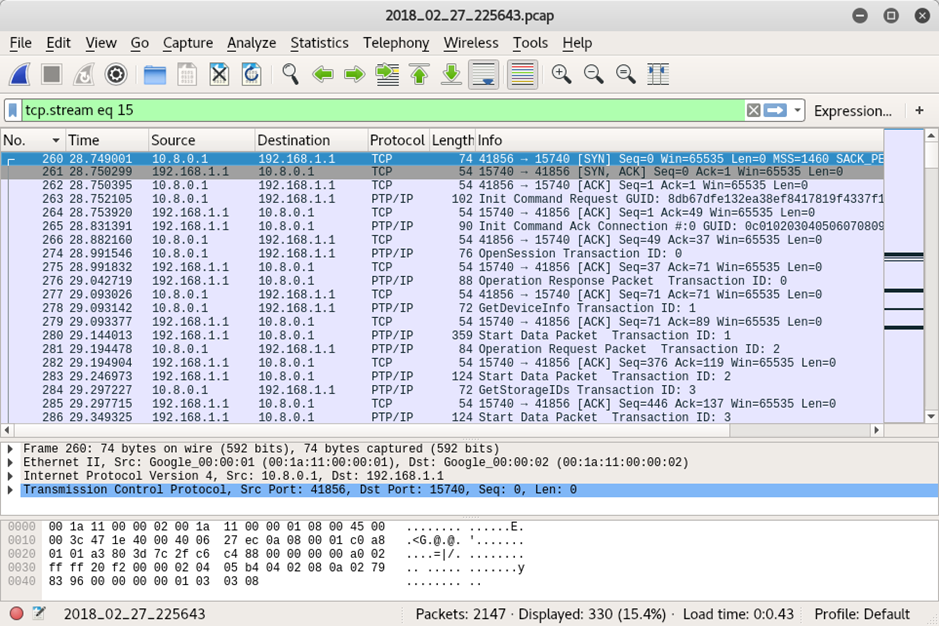Viewport: 939px width, 626px height.
Task: Open a capture file via folder icon
Action: (155, 75)
